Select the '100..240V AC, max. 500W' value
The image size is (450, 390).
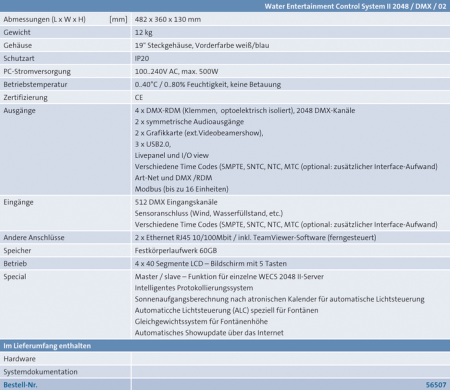[176, 71]
